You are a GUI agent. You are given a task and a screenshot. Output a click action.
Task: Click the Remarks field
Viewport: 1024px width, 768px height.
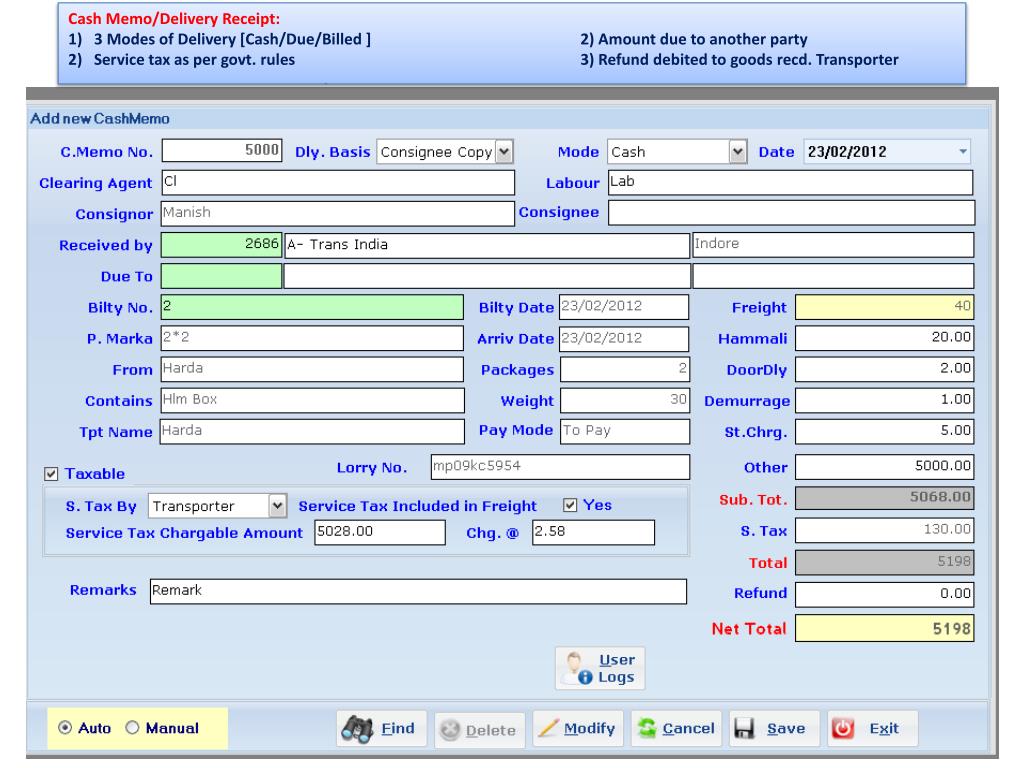coord(418,591)
